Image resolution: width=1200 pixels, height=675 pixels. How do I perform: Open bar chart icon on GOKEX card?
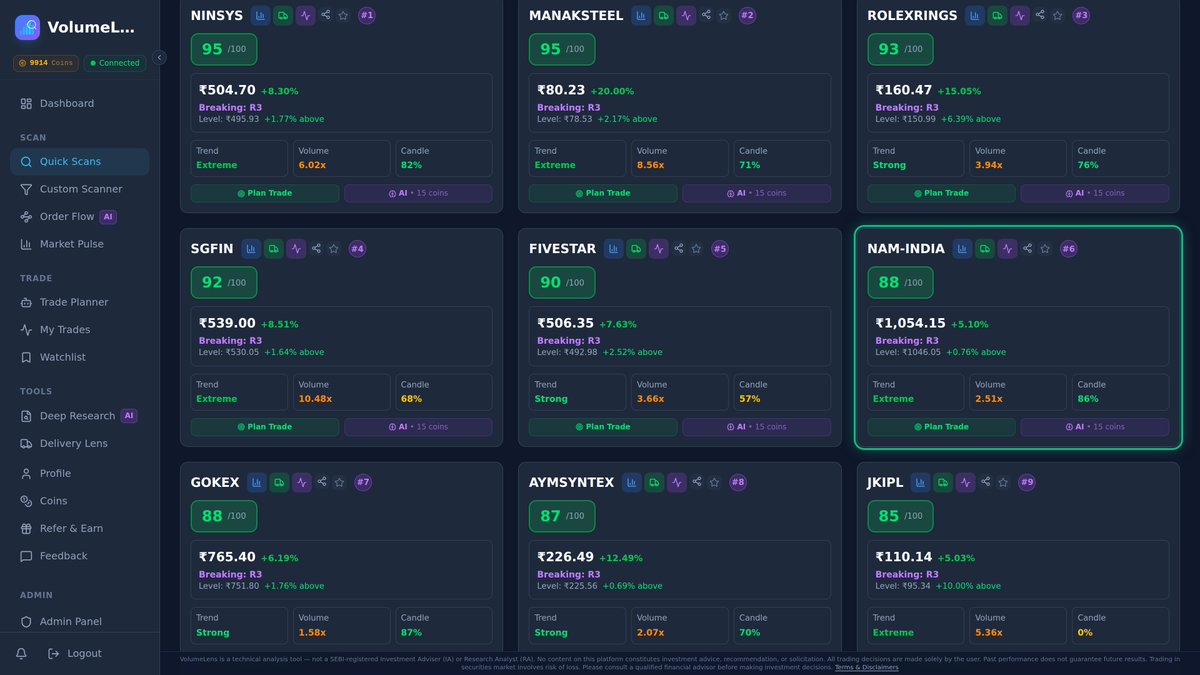click(x=256, y=482)
